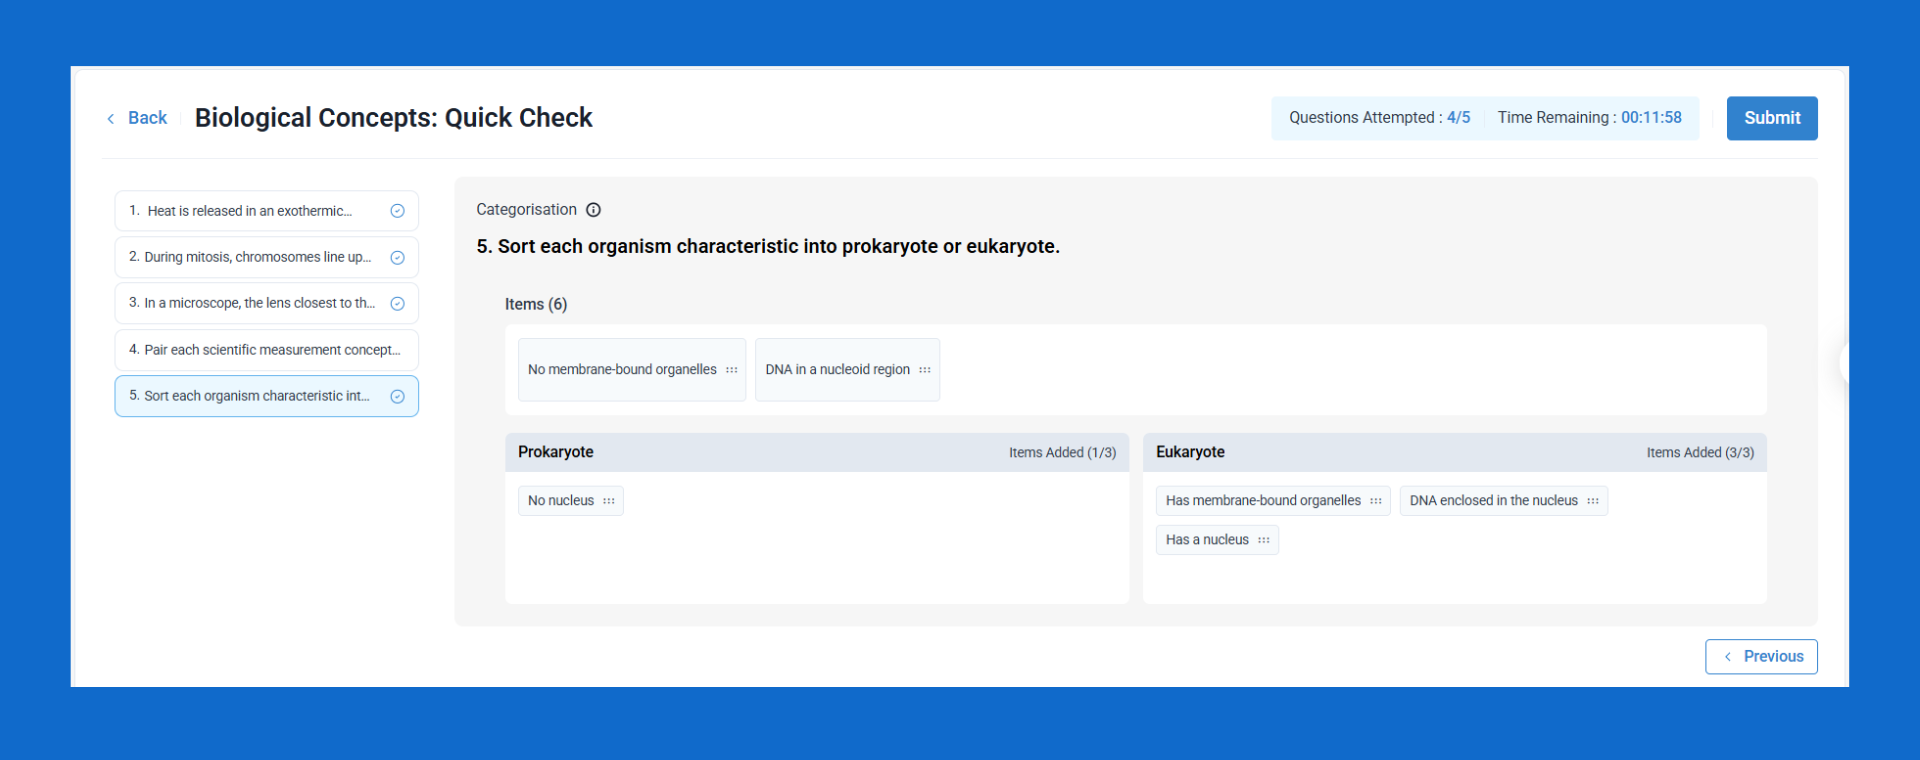Go to question 3 about microscope lens
Image resolution: width=1920 pixels, height=760 pixels.
click(267, 304)
